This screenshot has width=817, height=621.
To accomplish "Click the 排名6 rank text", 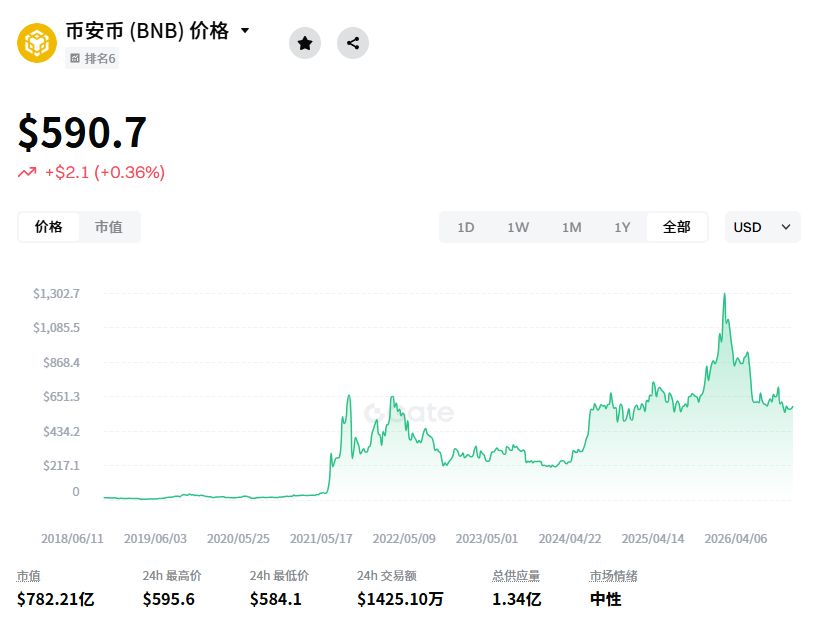I will 100,58.
